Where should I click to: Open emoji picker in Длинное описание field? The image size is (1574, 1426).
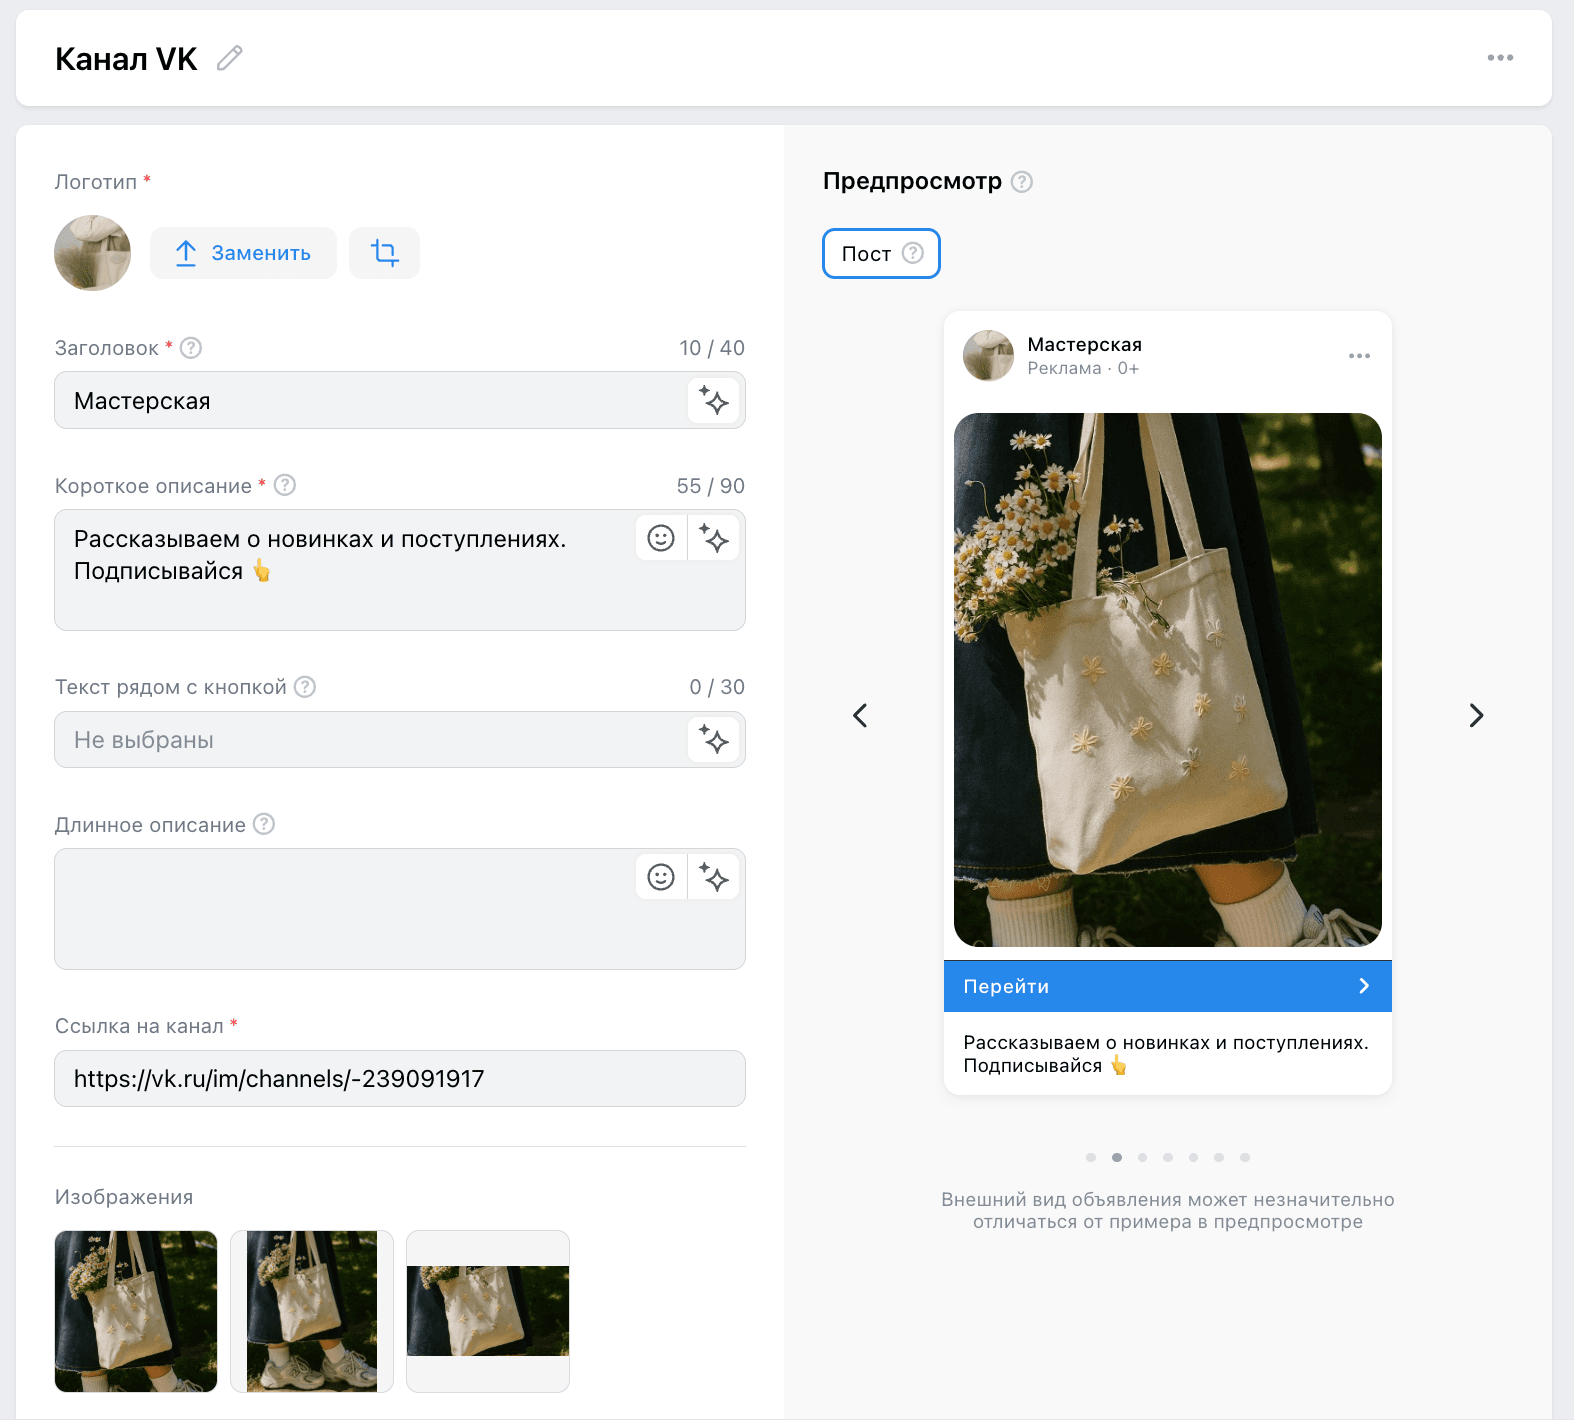pyautogui.click(x=661, y=877)
